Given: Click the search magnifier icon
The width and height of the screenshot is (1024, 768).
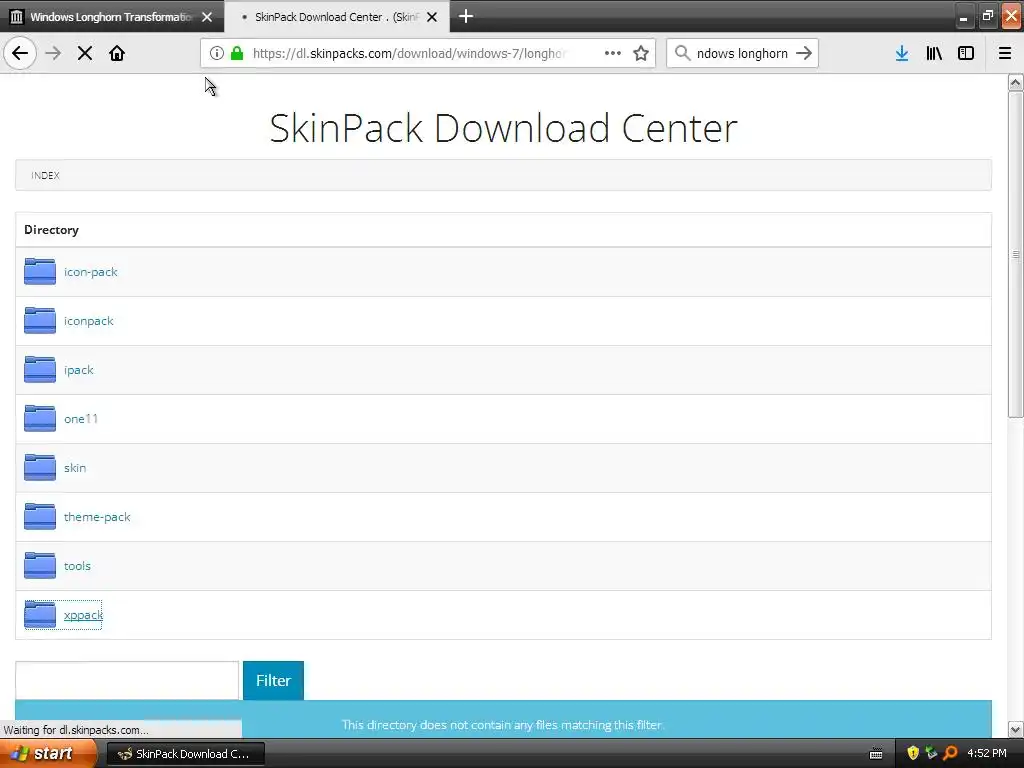Looking at the screenshot, I should coord(682,54).
